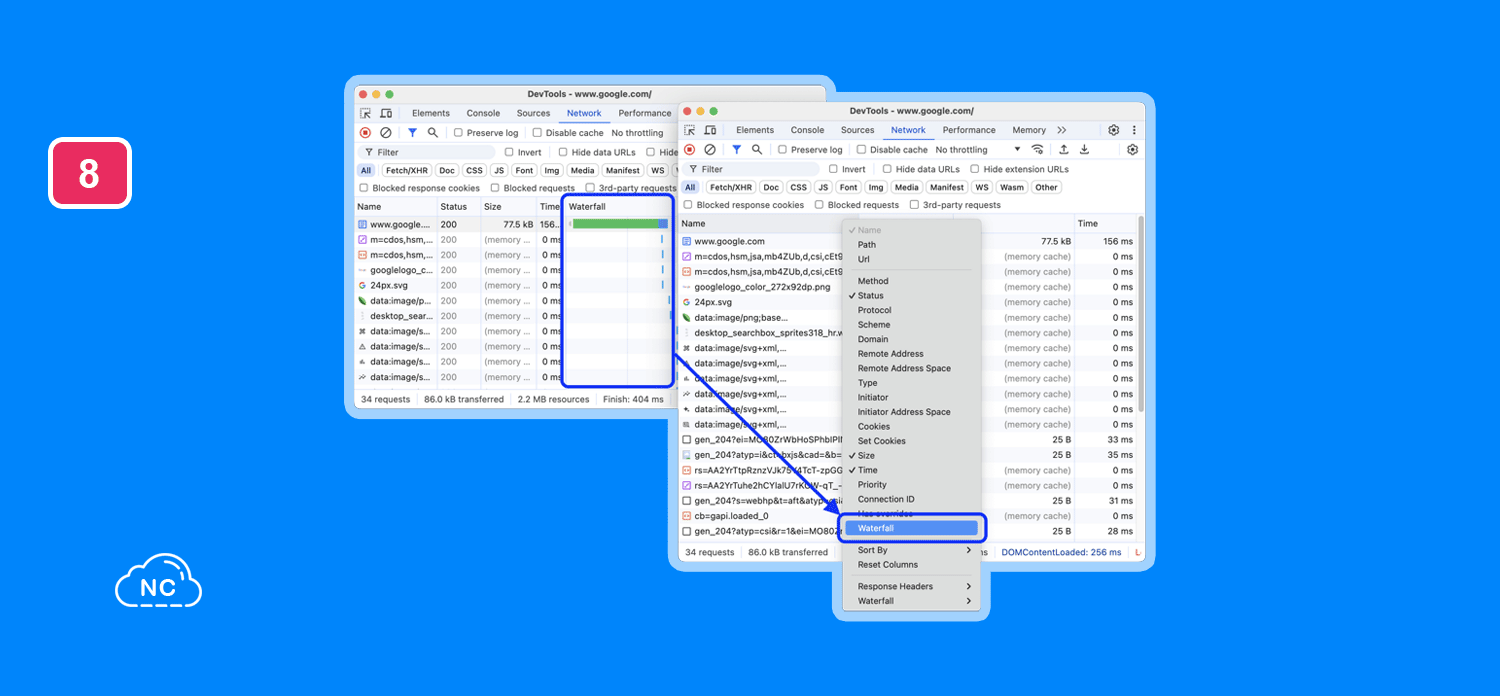This screenshot has width=1500, height=696.
Task: Check 3rd-party requests in front window
Action: click(914, 205)
